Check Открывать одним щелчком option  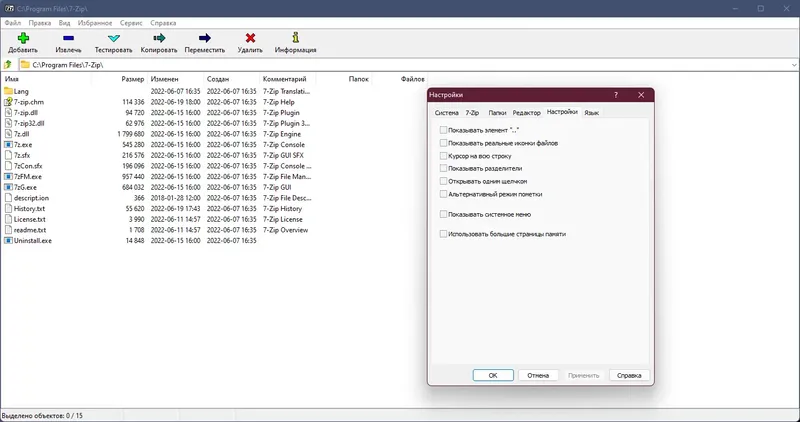pyautogui.click(x=443, y=181)
